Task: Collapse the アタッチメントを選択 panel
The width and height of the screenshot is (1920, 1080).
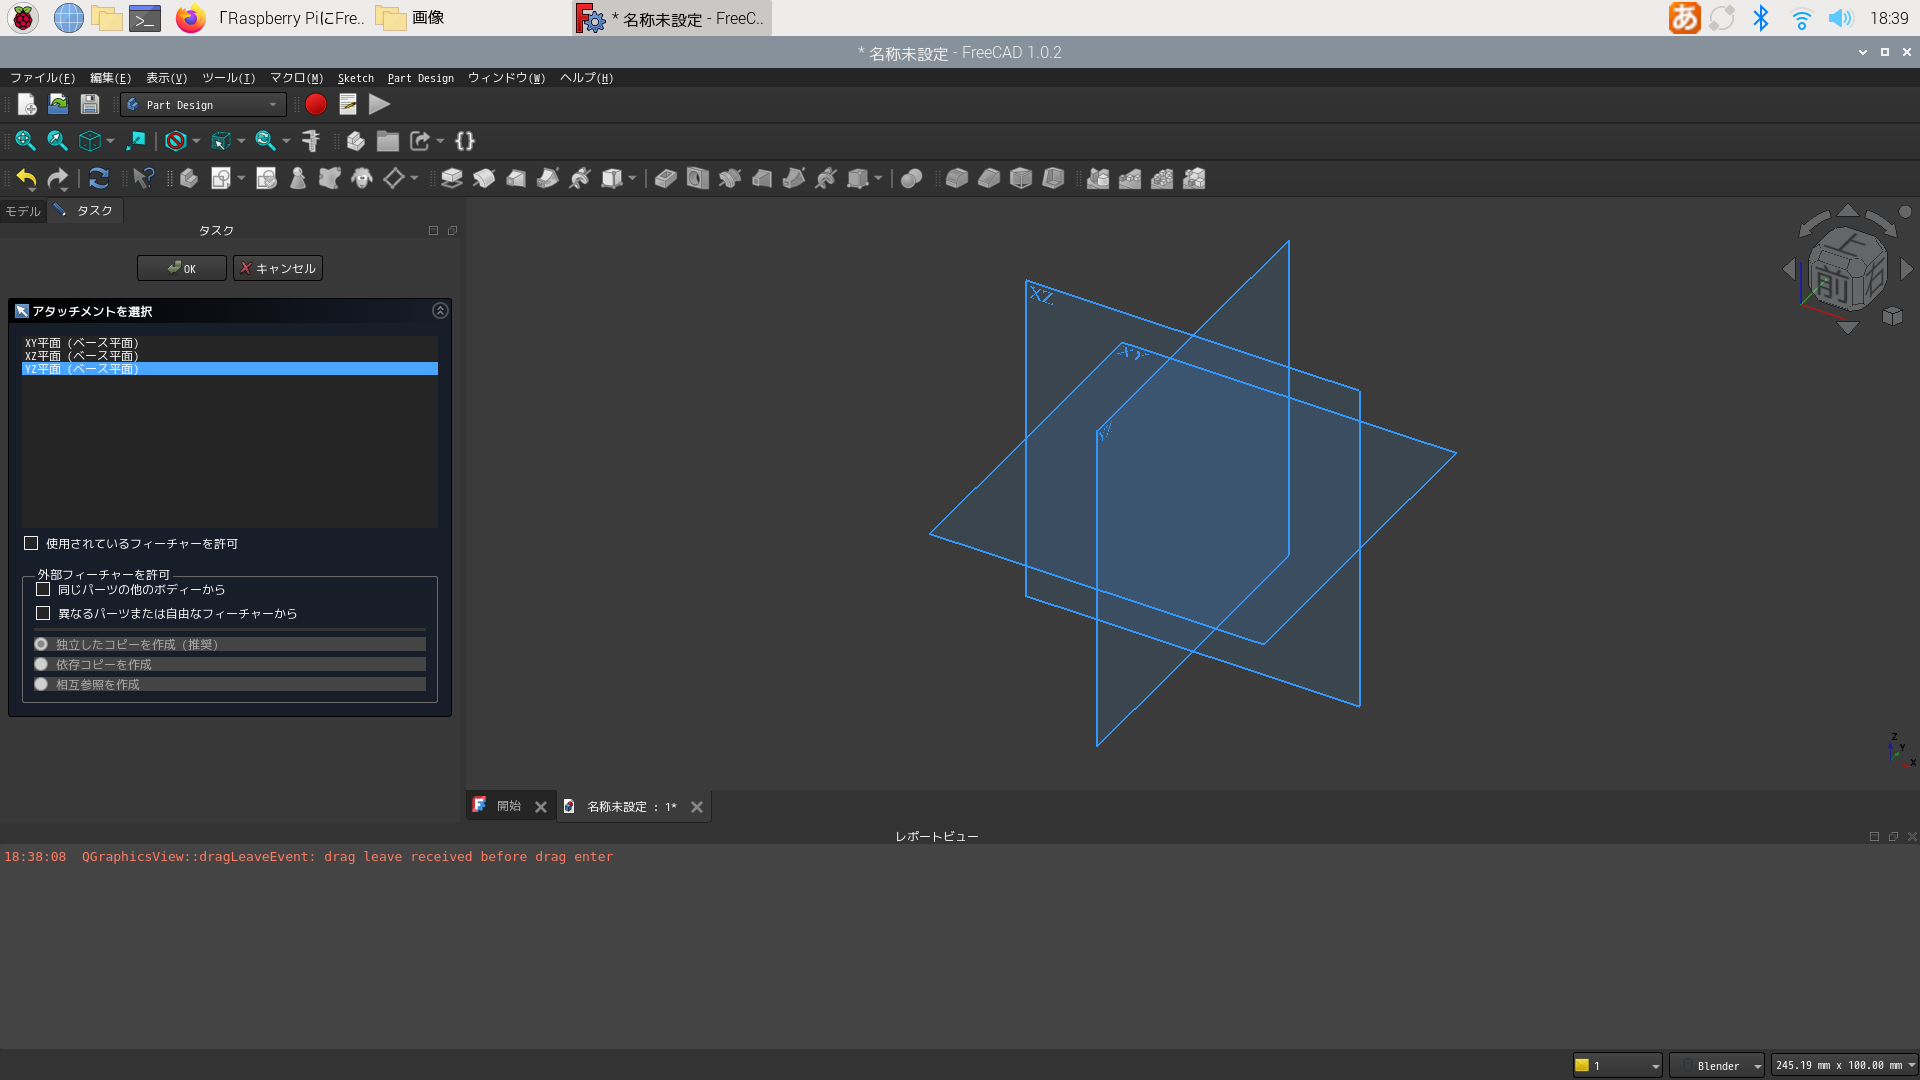Action: point(440,311)
